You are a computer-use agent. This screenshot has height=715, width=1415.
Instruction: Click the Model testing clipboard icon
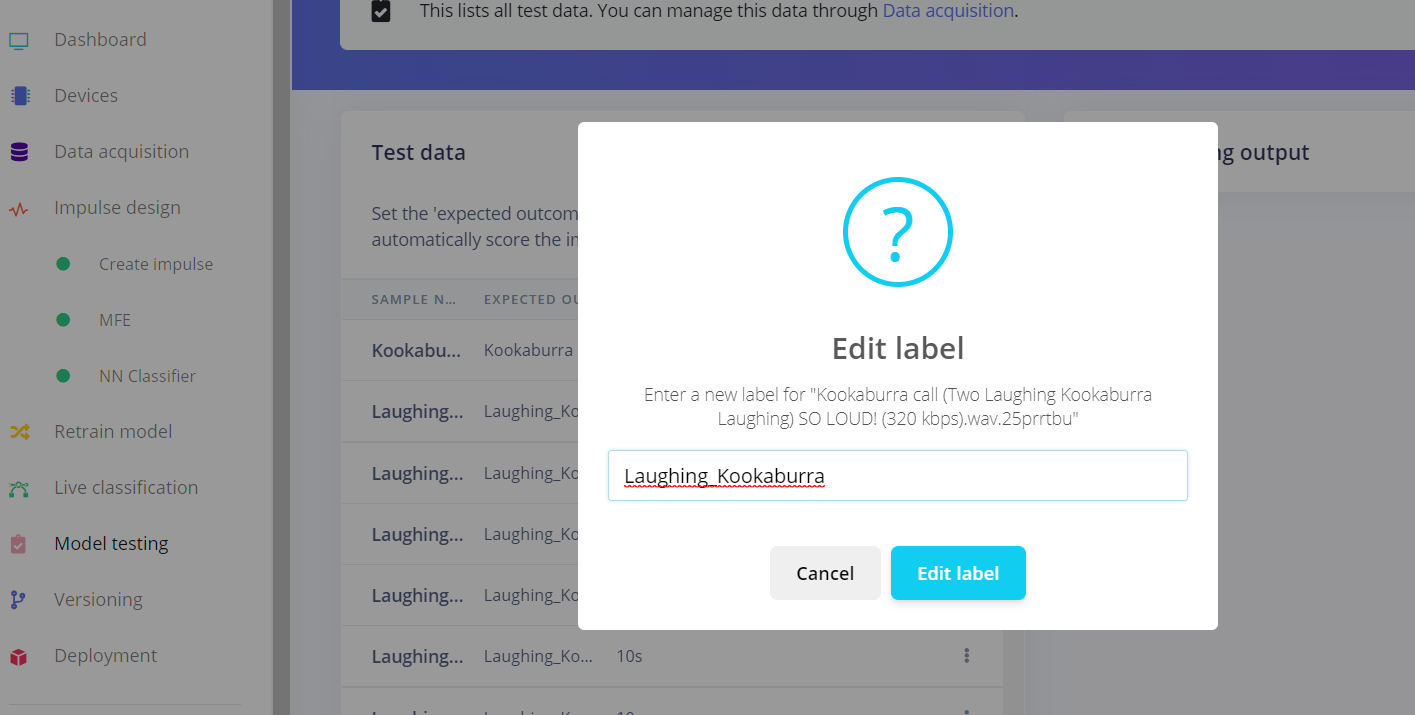pyautogui.click(x=19, y=544)
